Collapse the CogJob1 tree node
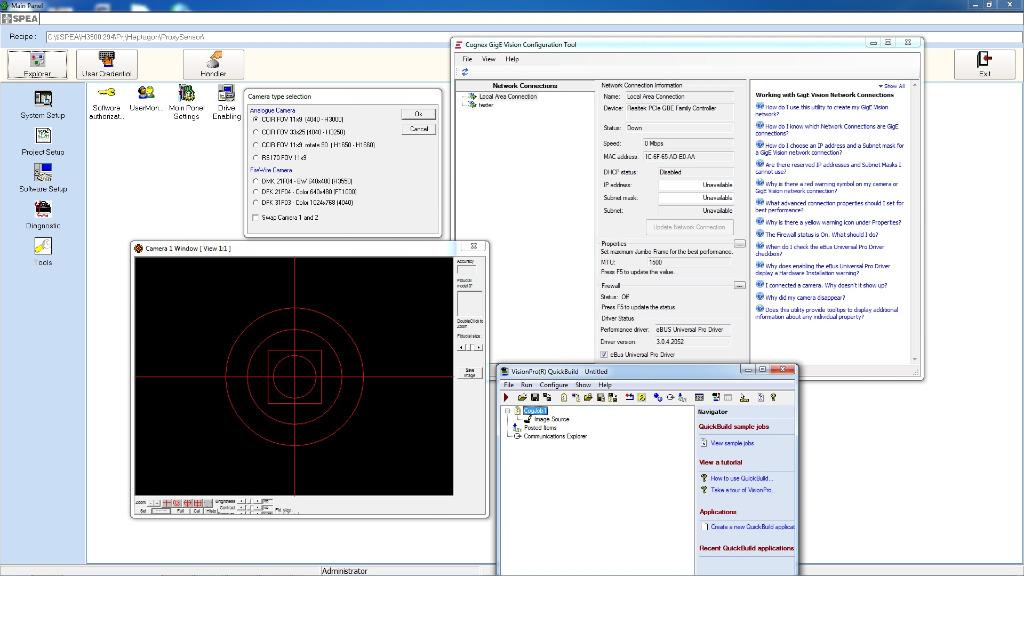 (x=507, y=411)
